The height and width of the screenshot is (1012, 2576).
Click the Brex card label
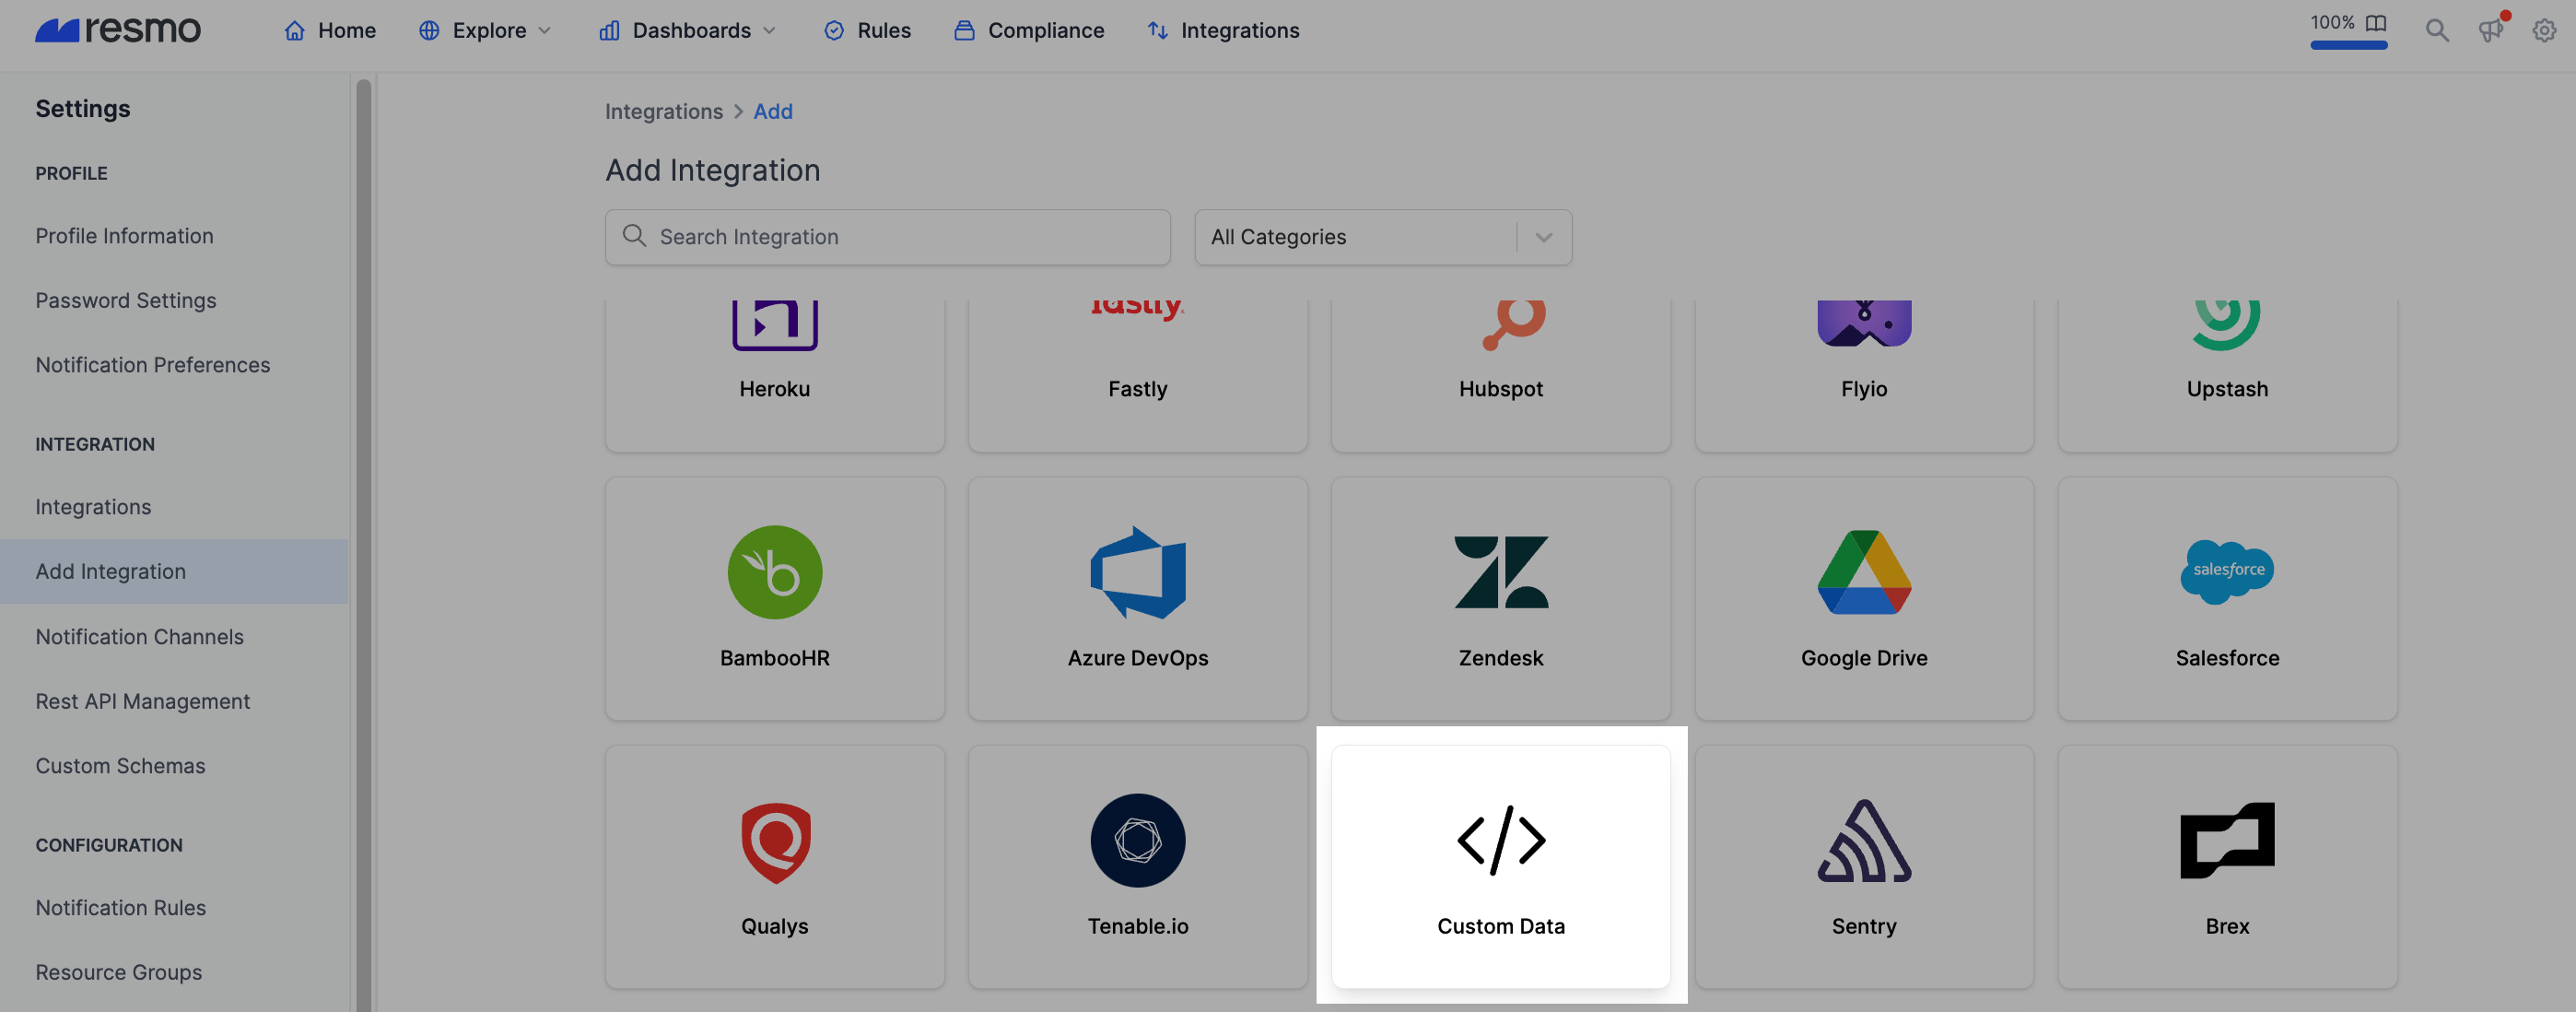pos(2227,926)
